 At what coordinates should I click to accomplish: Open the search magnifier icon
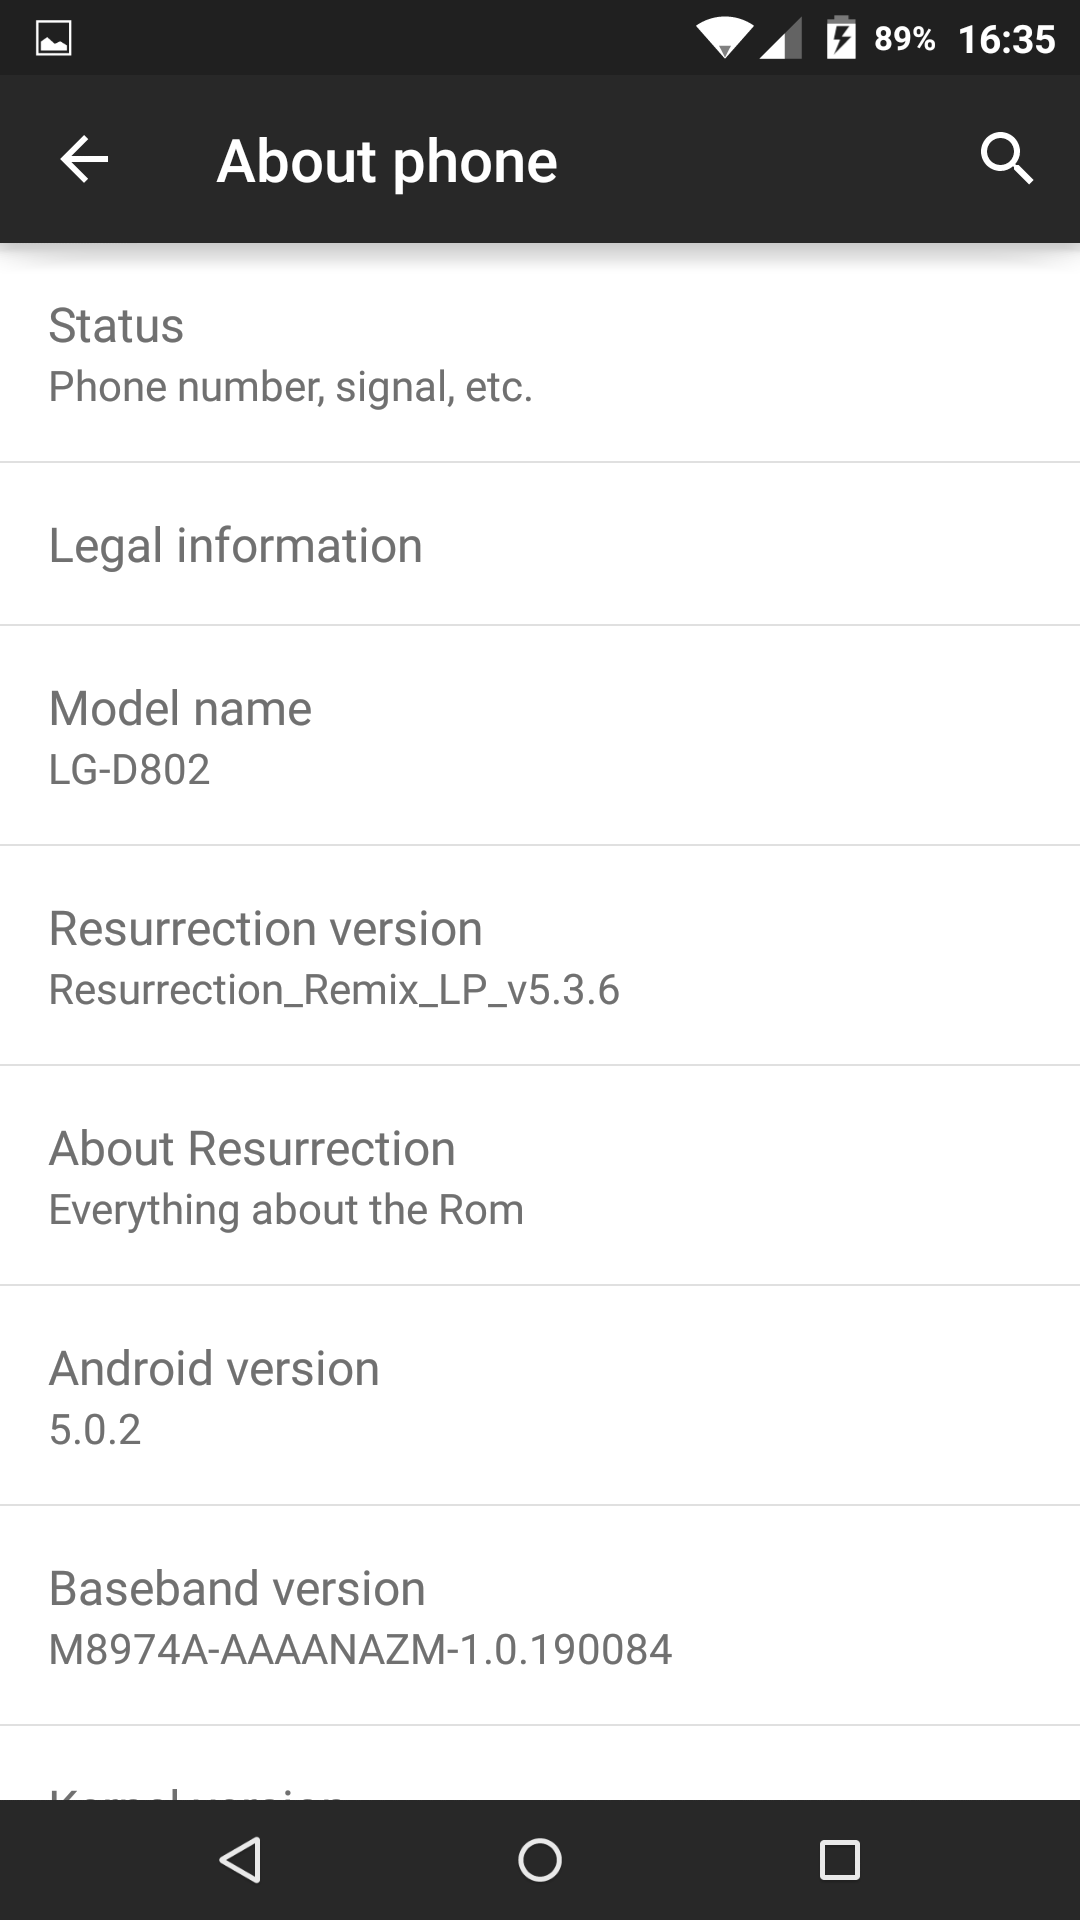coord(1006,159)
